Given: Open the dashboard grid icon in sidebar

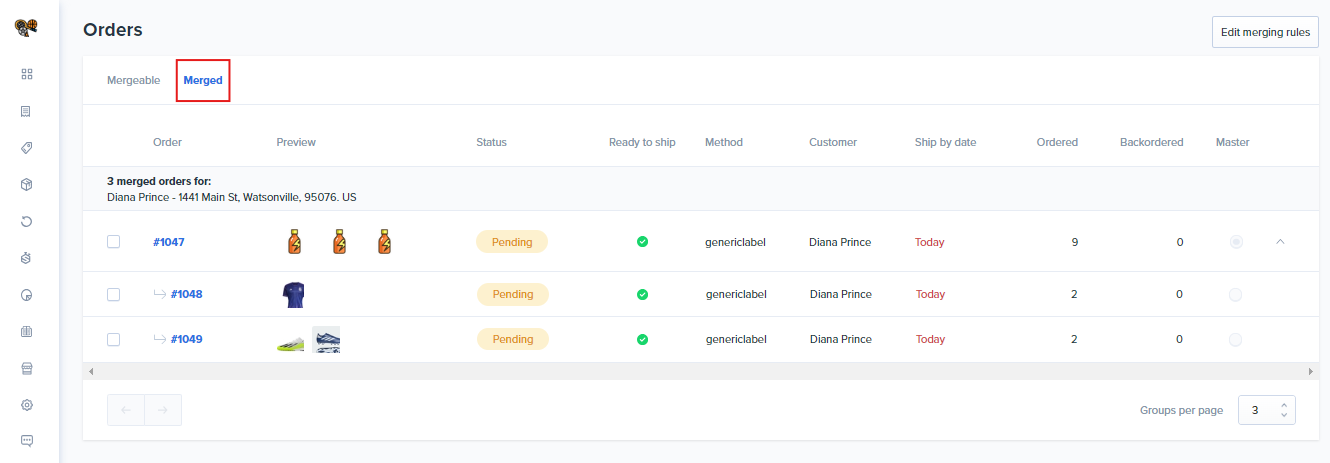Looking at the screenshot, I should (x=27, y=74).
